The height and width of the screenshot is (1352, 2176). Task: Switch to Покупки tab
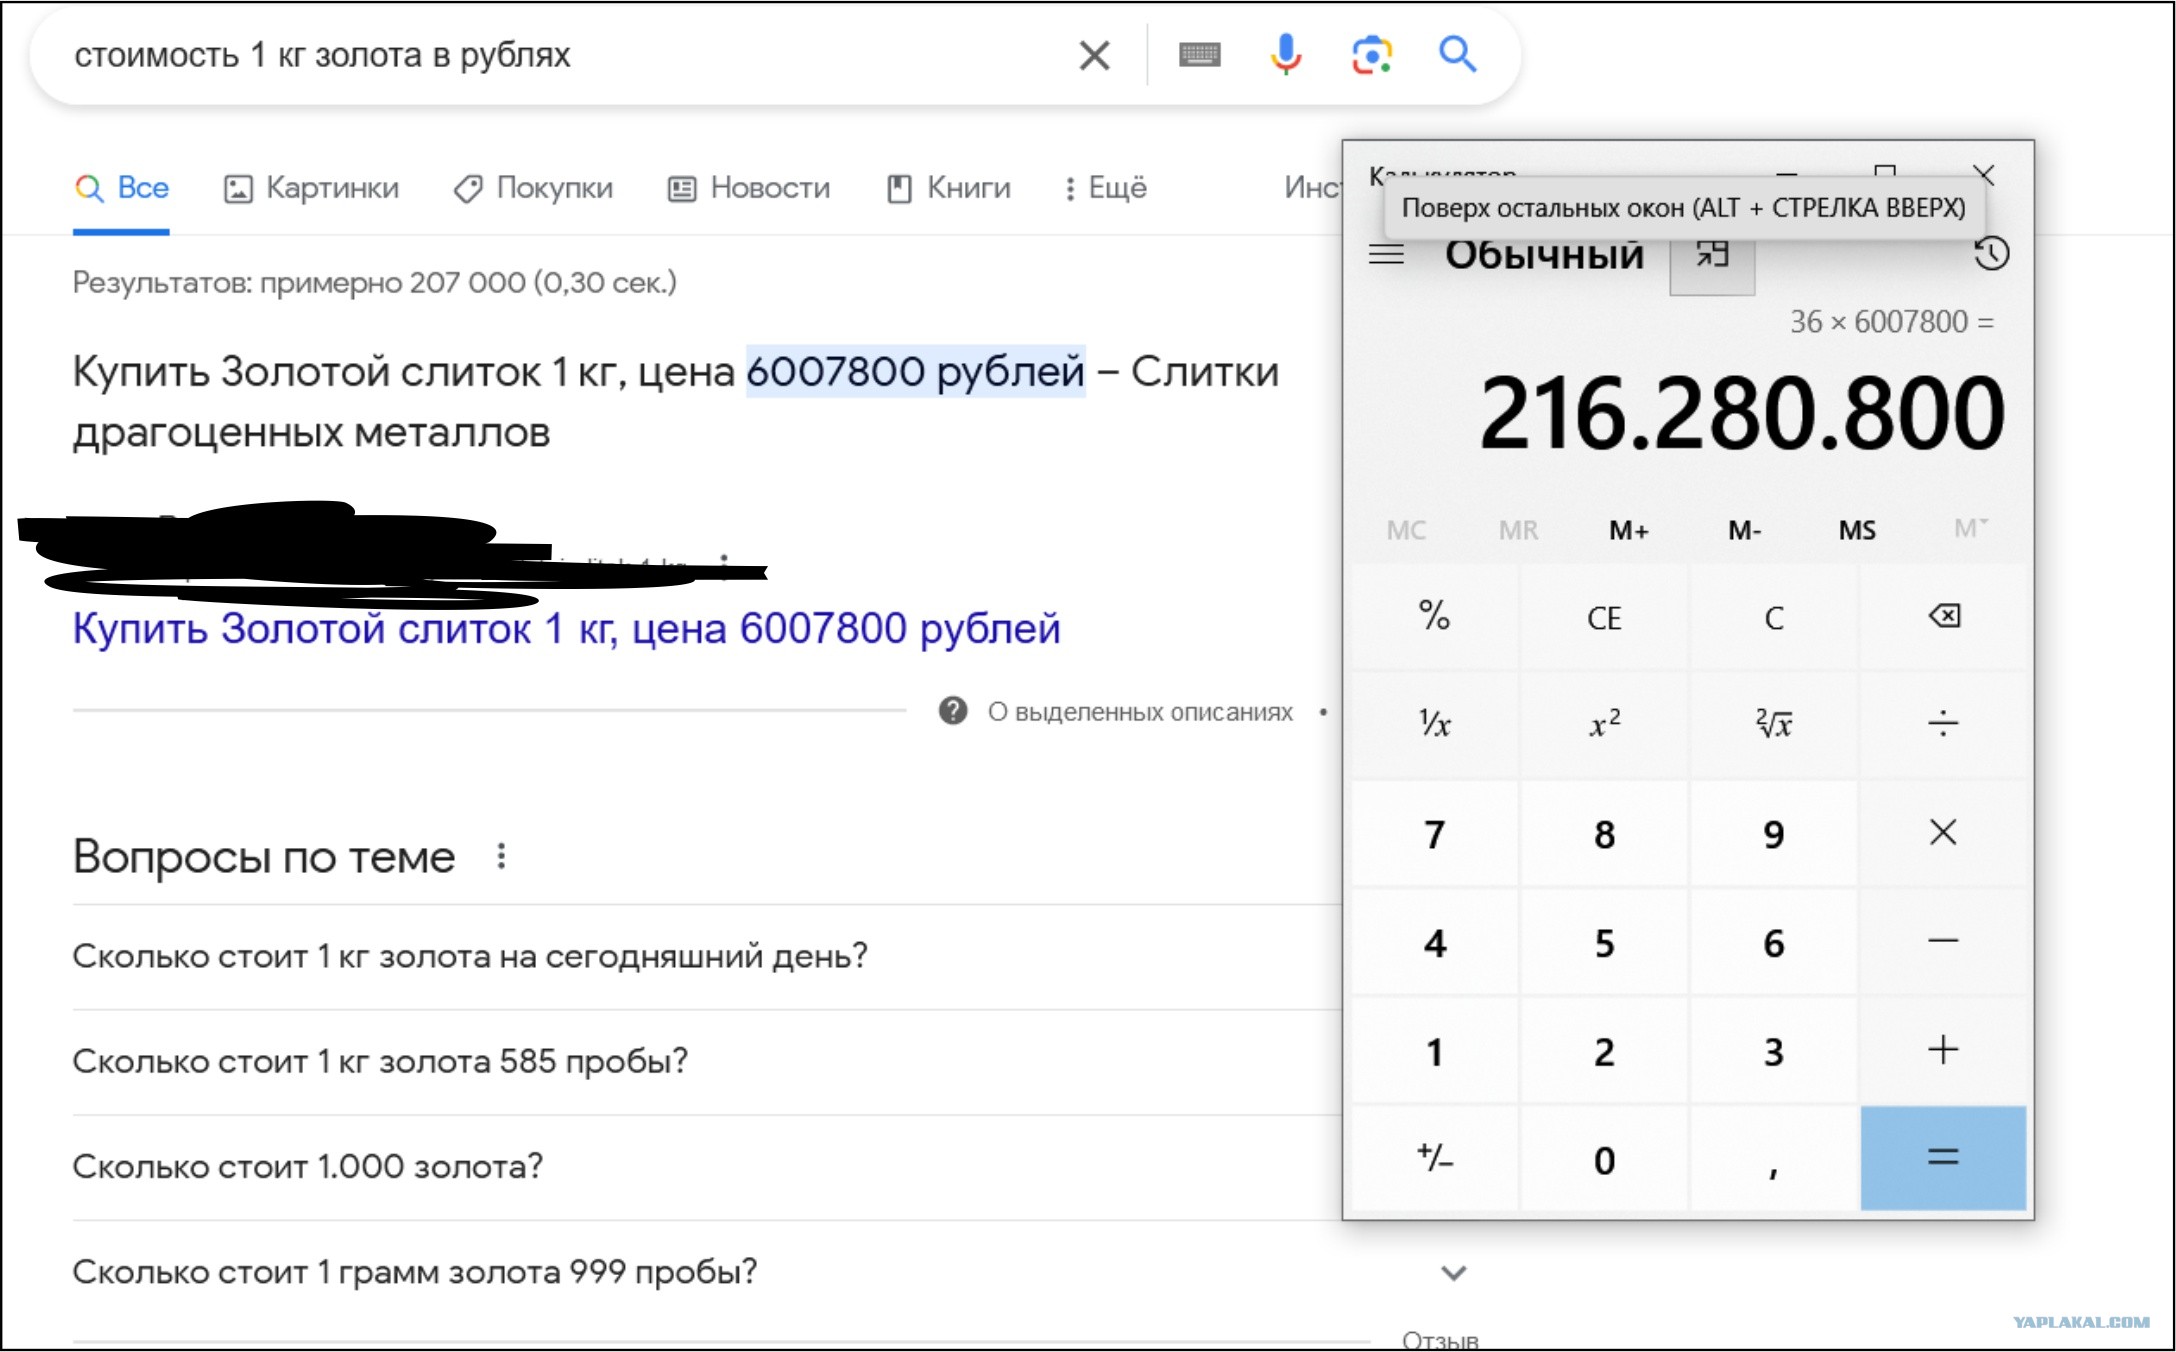[x=533, y=188]
